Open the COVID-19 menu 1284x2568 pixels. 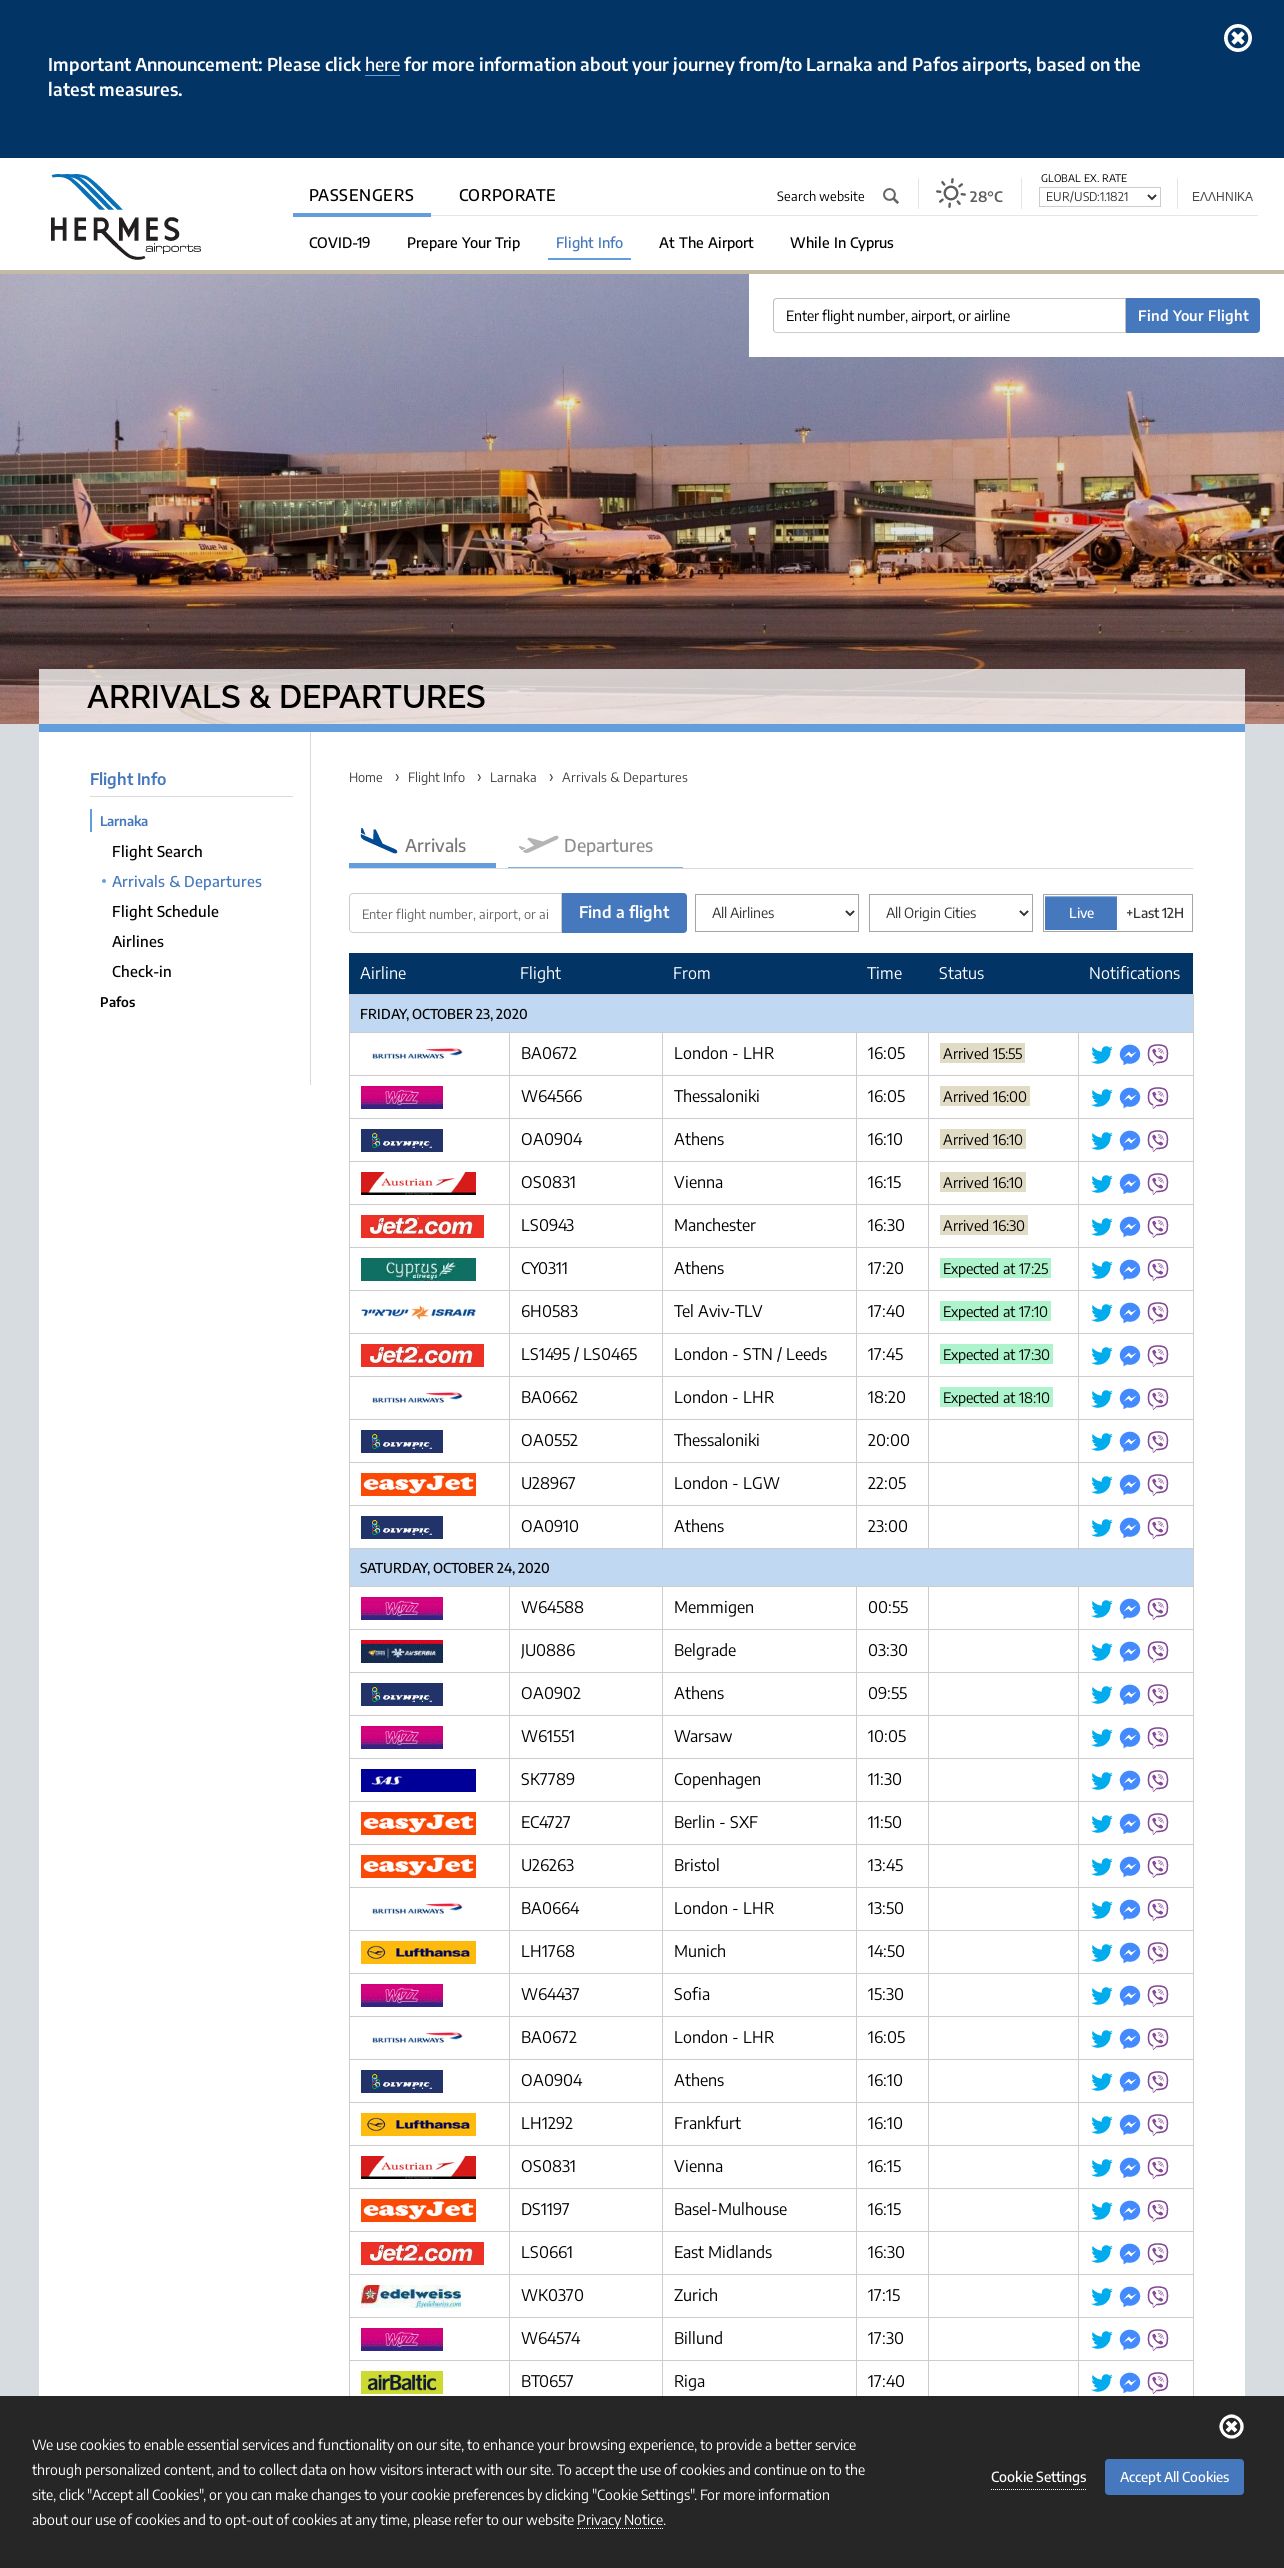tap(339, 243)
